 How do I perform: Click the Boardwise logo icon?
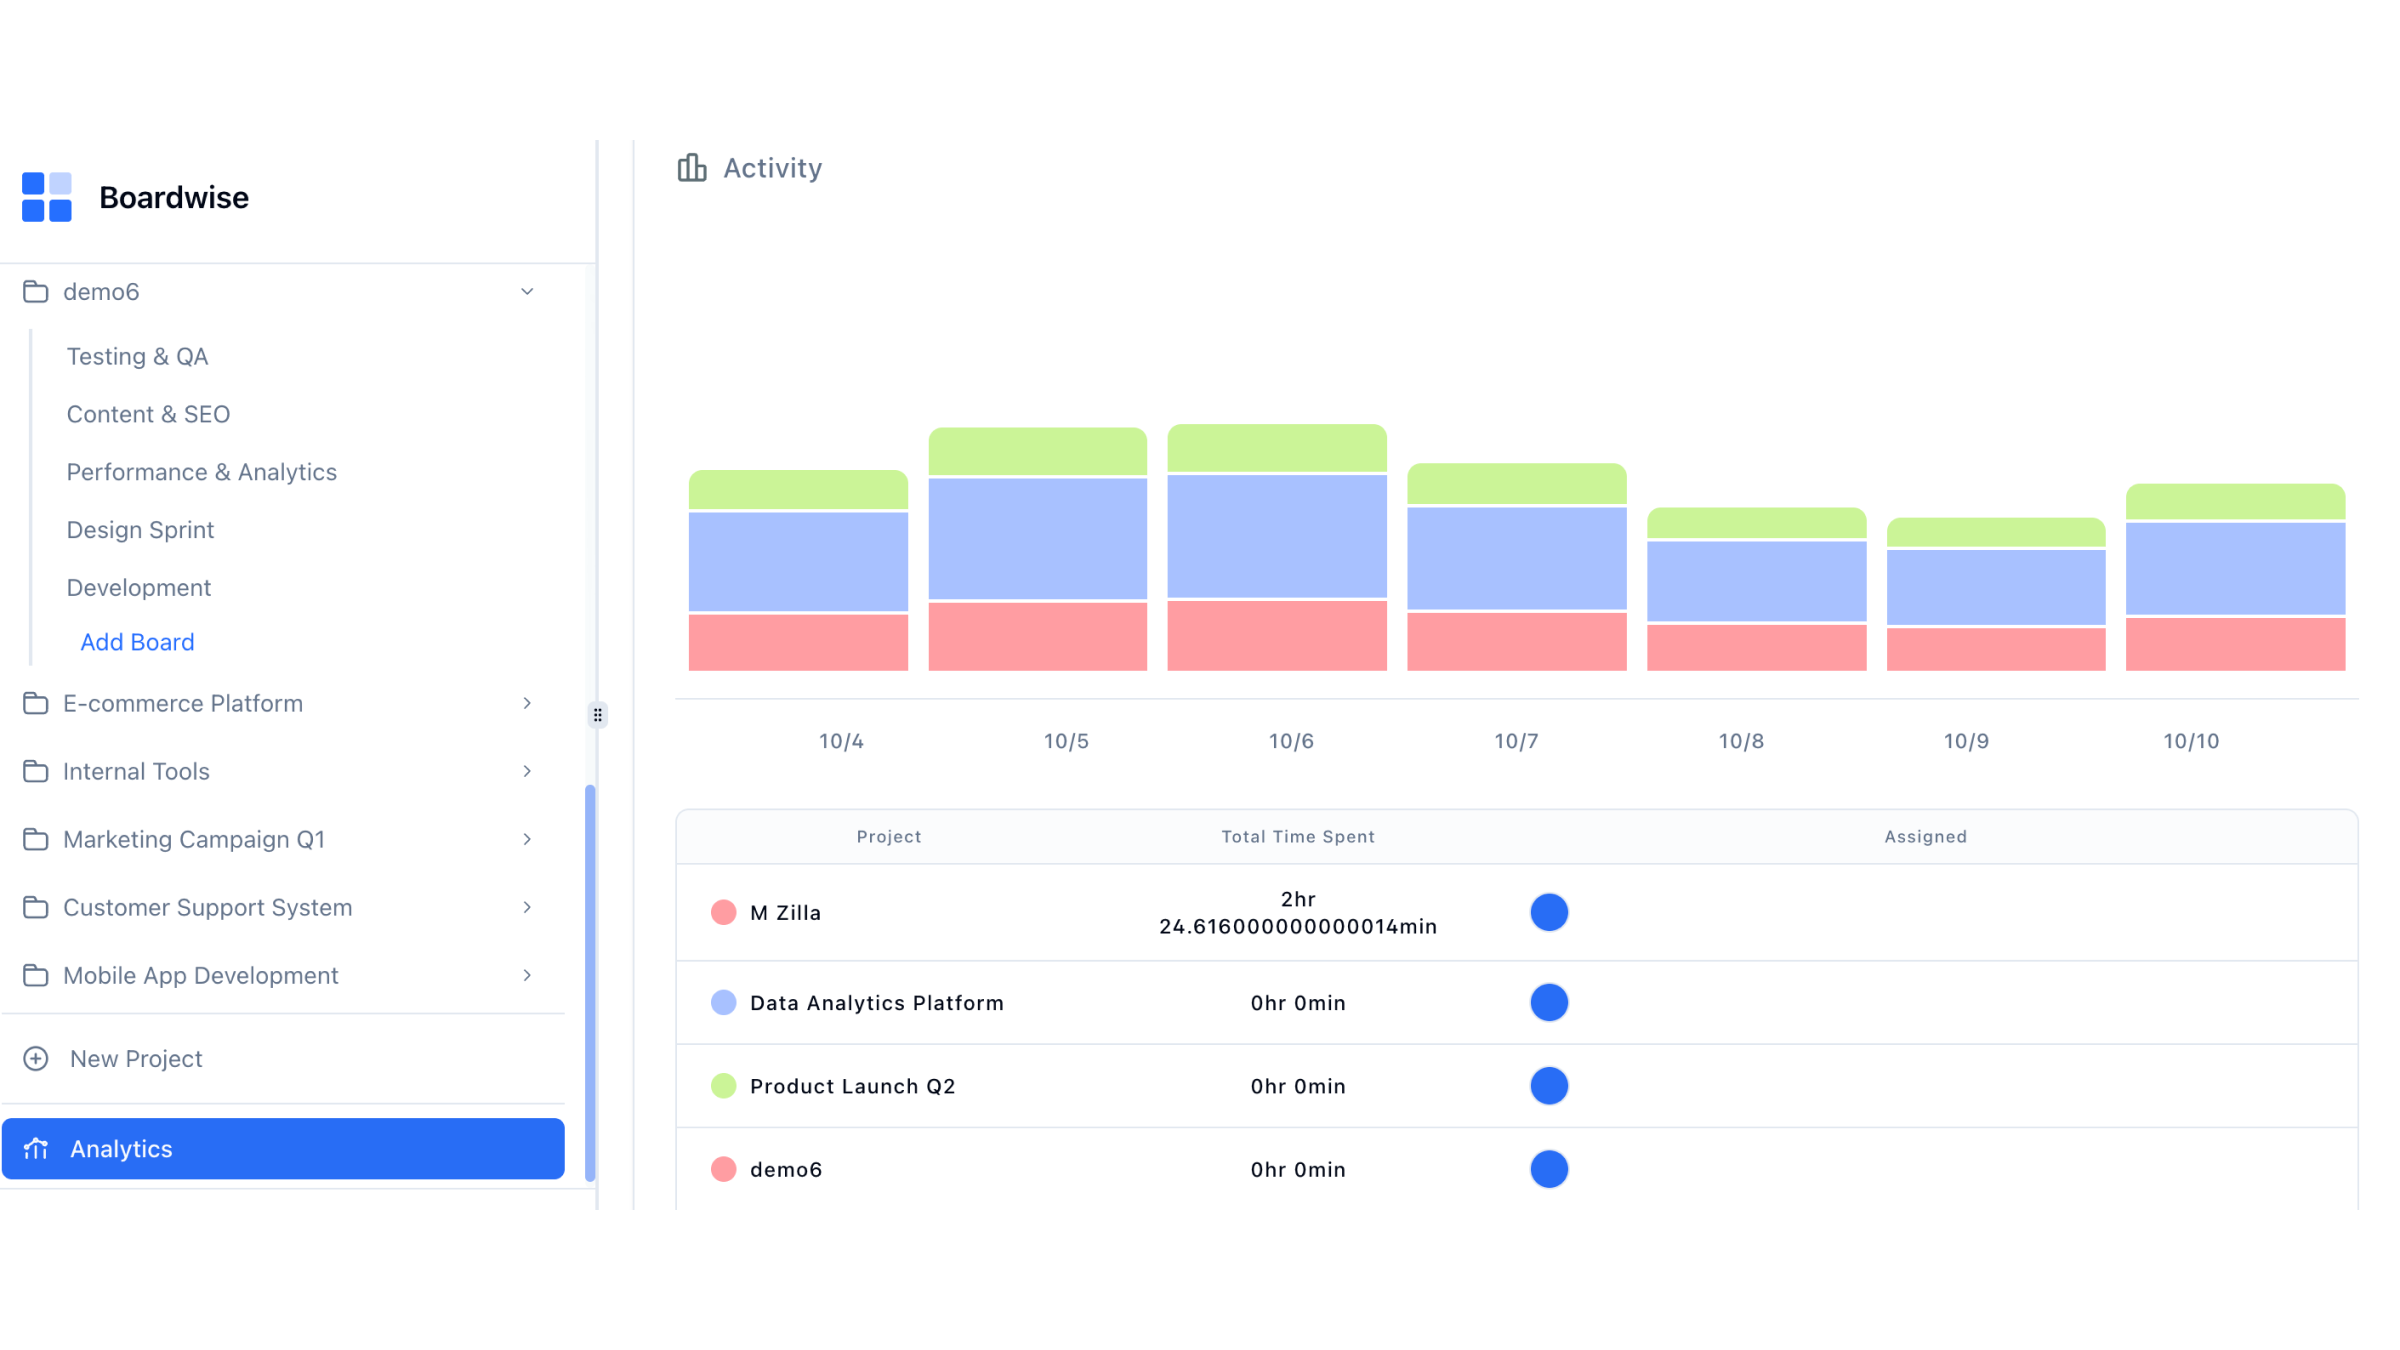coord(47,197)
